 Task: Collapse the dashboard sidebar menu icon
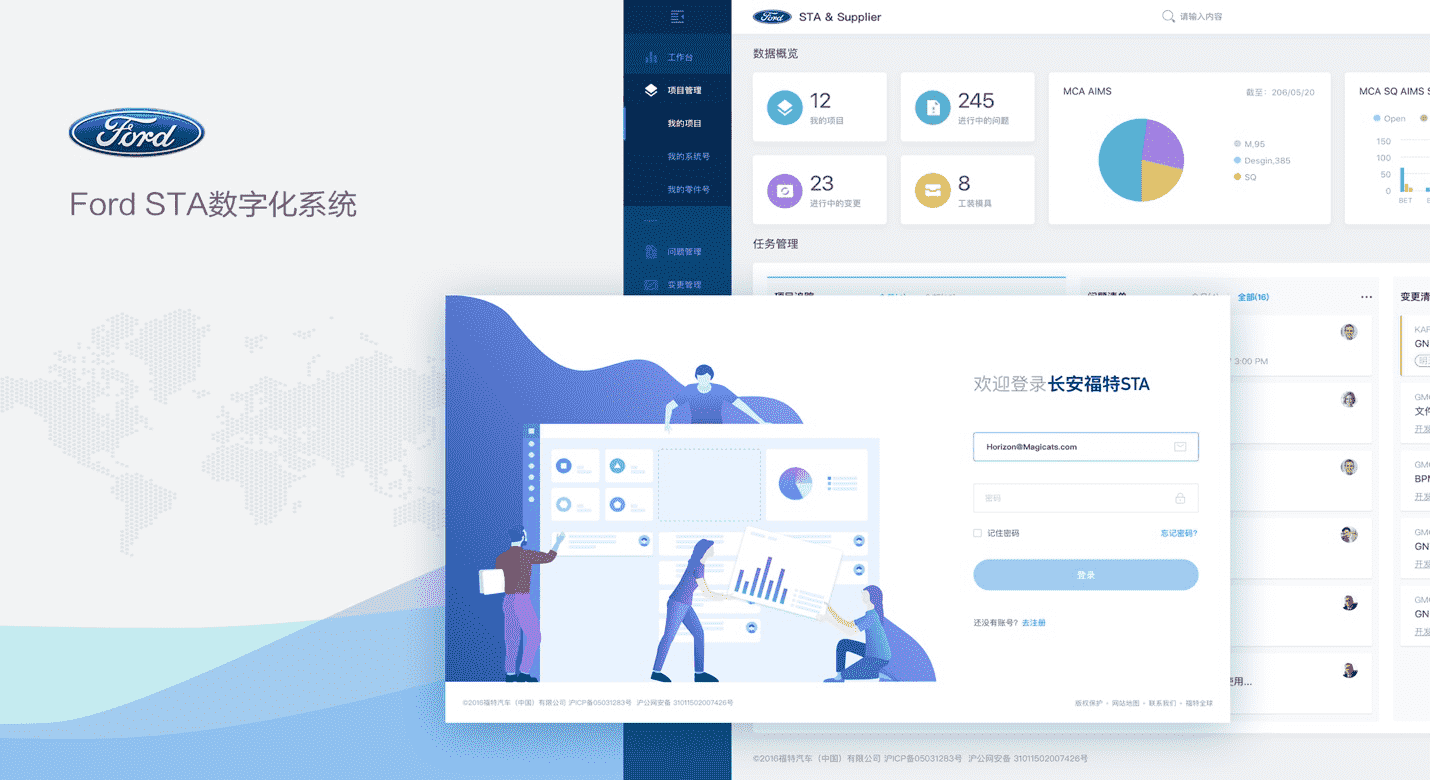coord(677,17)
